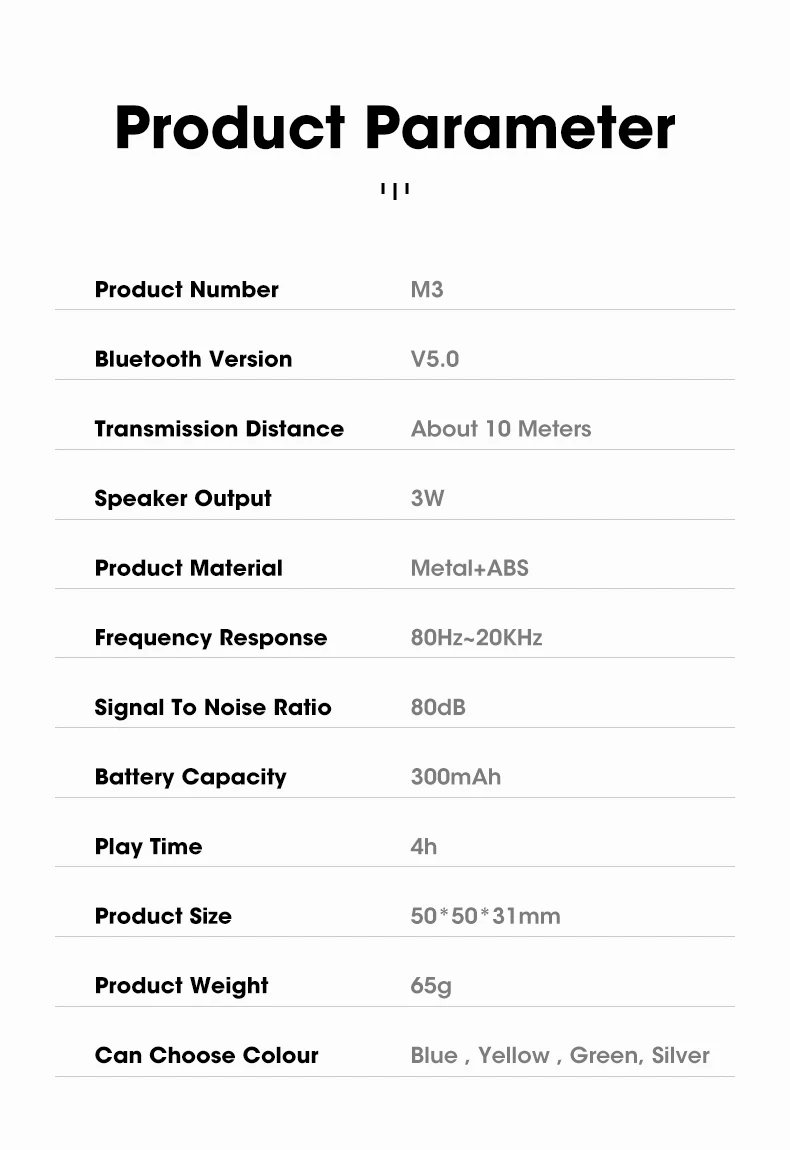This screenshot has width=790, height=1150.
Task: Select the 50*50*31mm product size value
Action: point(485,916)
